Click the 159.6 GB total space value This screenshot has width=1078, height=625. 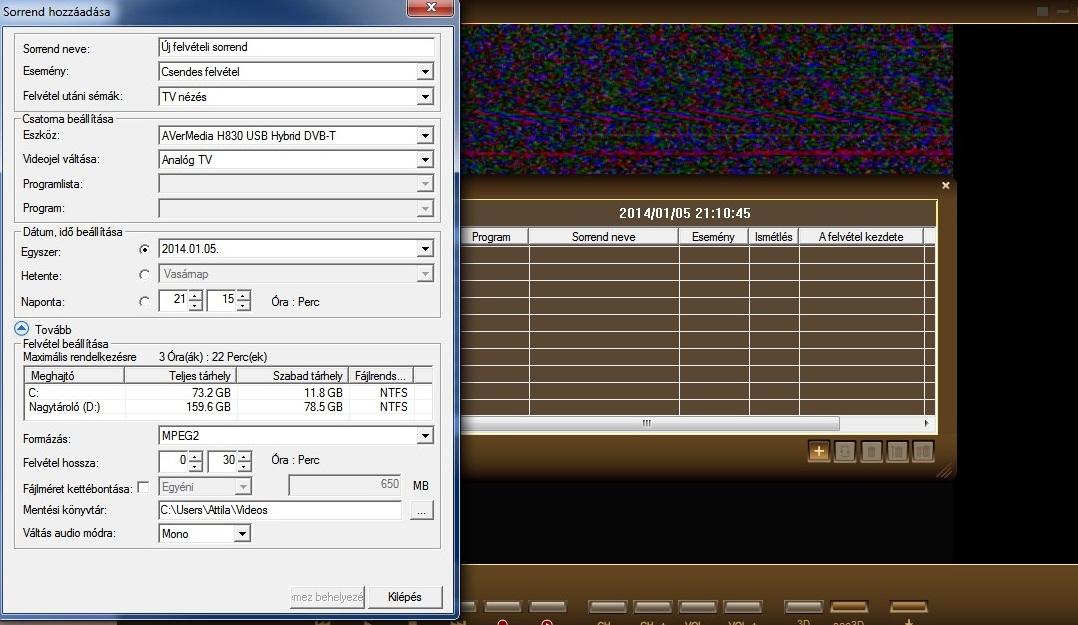point(208,407)
